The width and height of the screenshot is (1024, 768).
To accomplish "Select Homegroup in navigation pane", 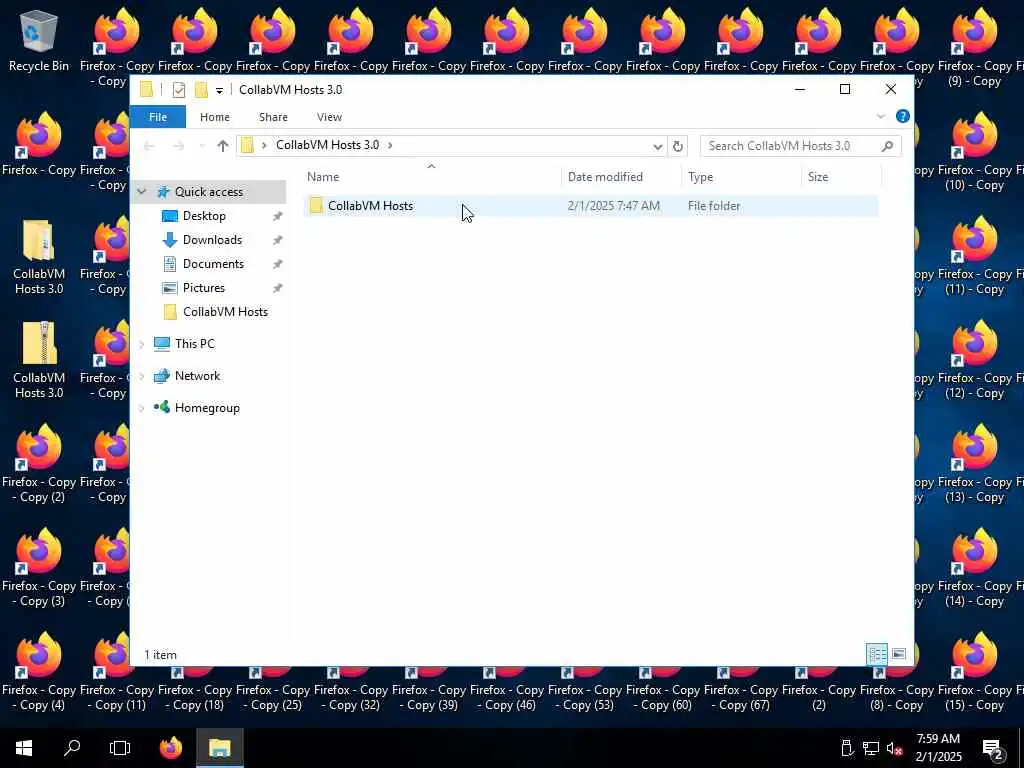I will [x=207, y=408].
